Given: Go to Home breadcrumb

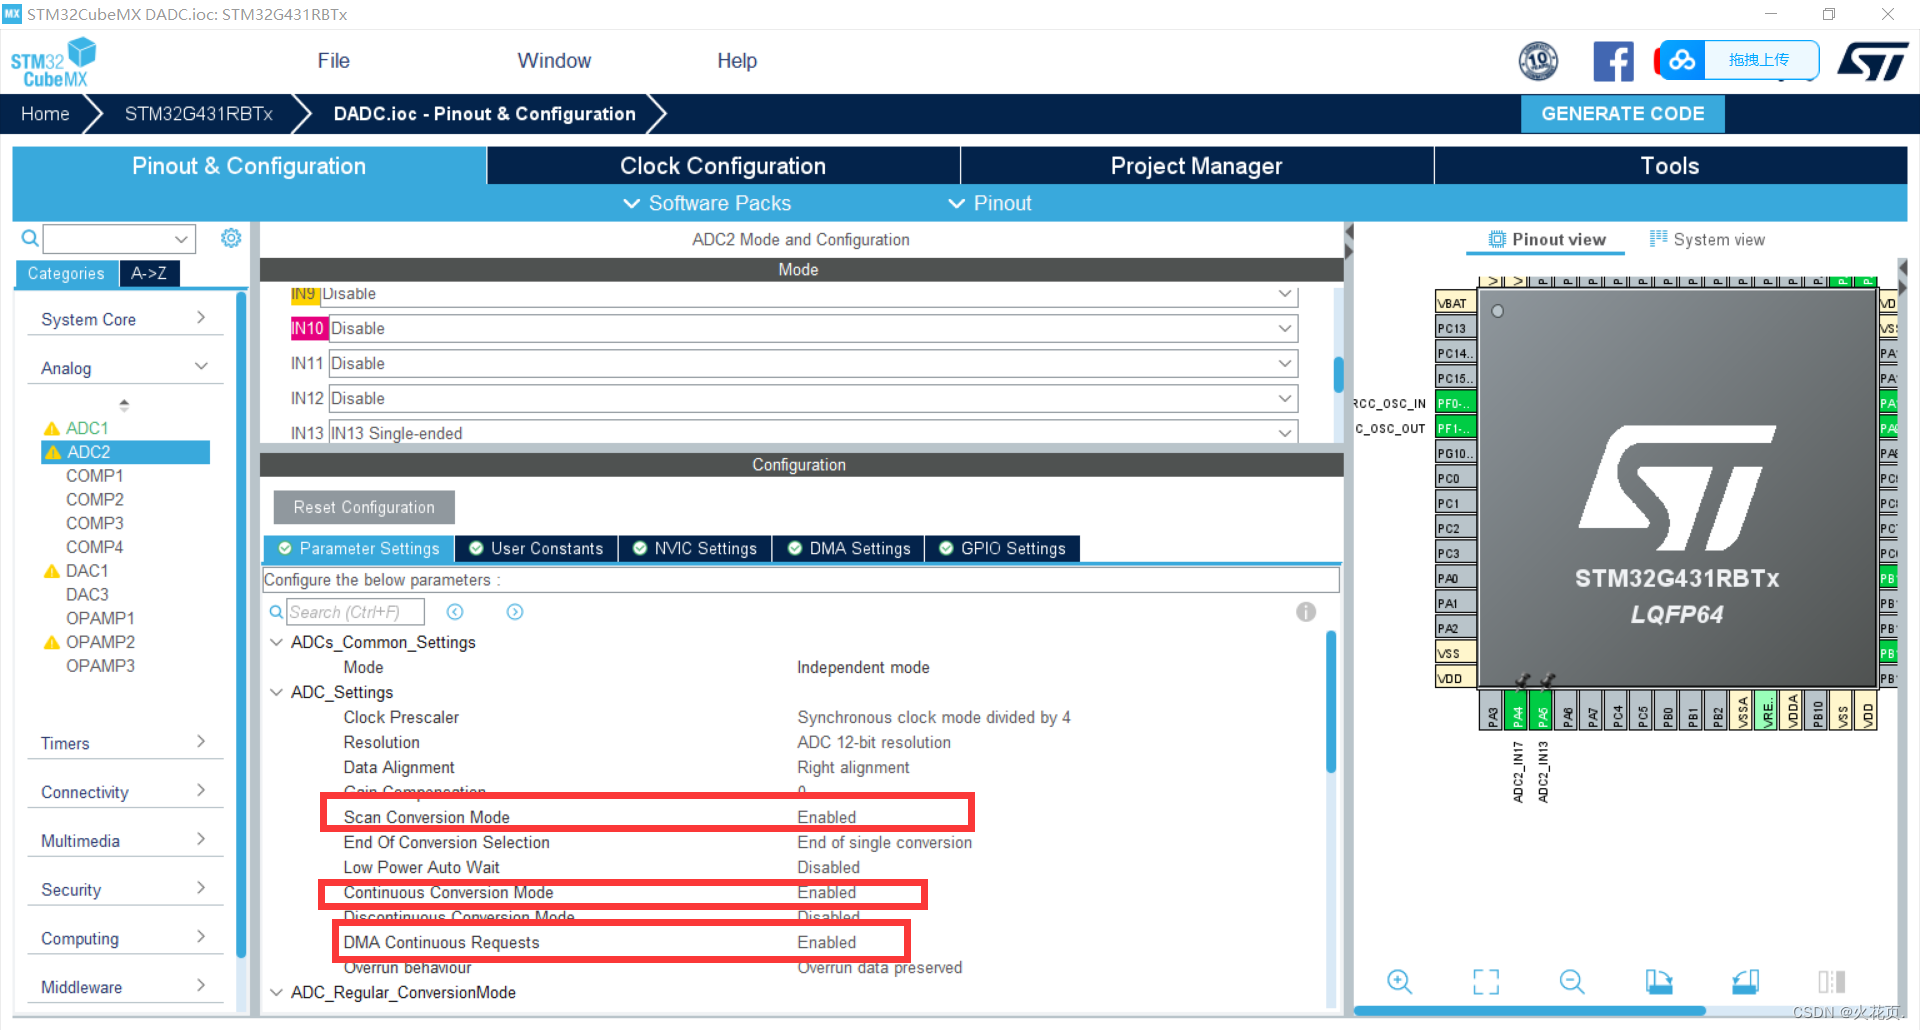Looking at the screenshot, I should click(45, 114).
